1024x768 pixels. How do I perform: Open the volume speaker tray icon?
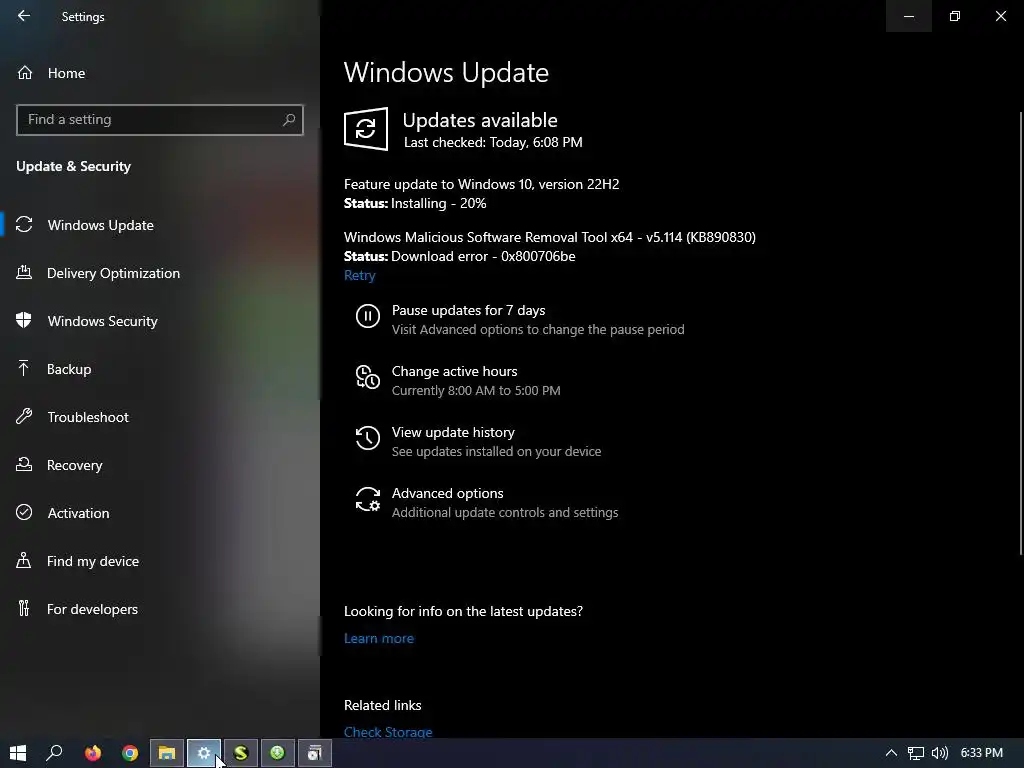(x=939, y=753)
